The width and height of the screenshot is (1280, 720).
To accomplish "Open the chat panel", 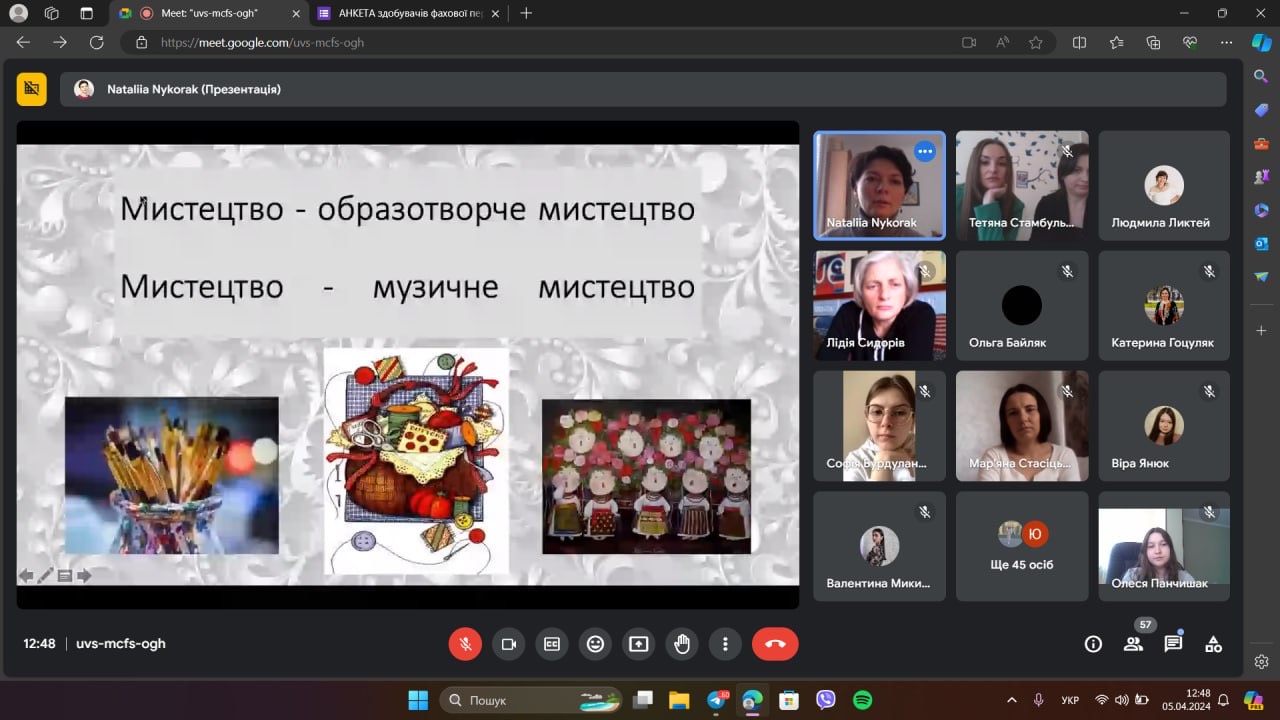I will (1173, 644).
